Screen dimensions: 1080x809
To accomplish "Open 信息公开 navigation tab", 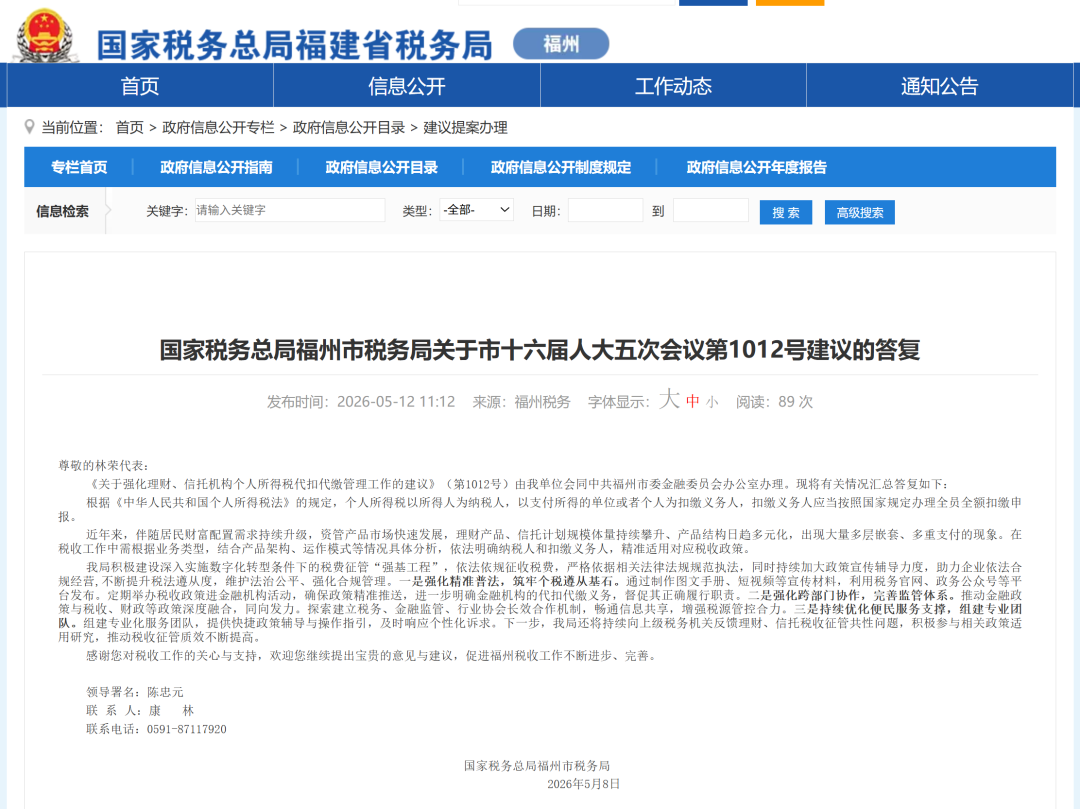I will tap(406, 85).
